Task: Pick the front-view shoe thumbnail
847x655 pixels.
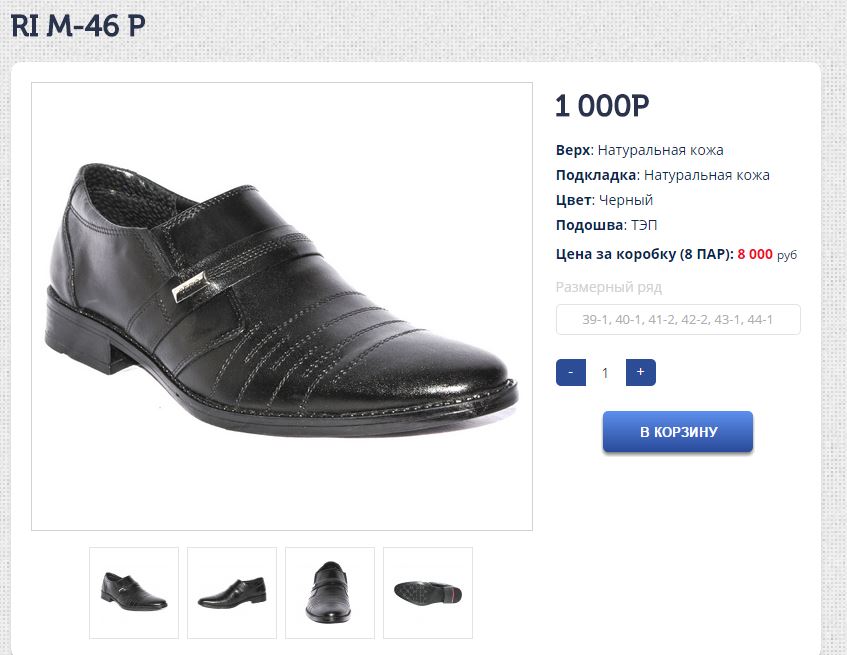Action: click(330, 592)
